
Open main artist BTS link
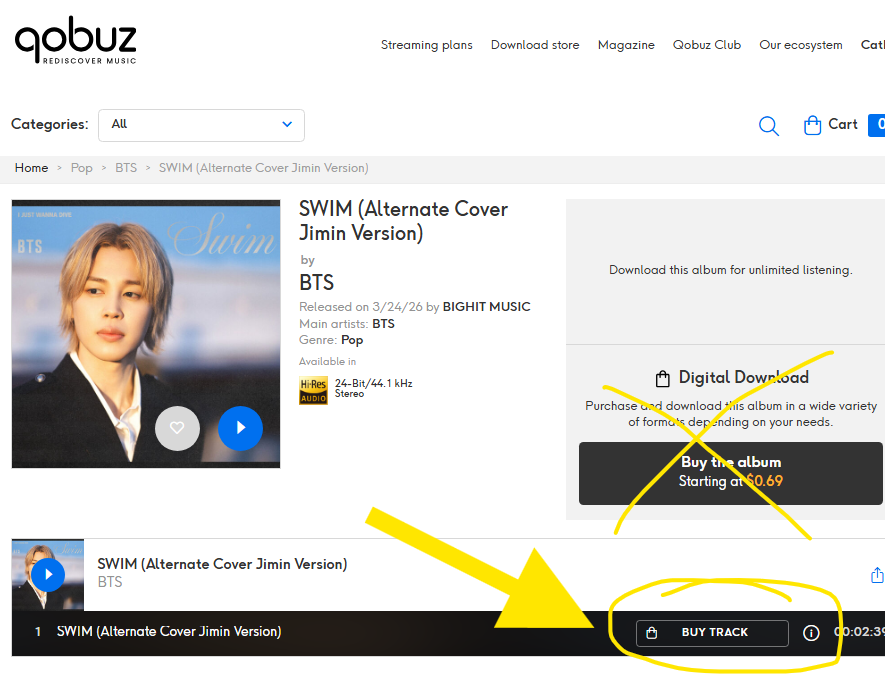(383, 323)
